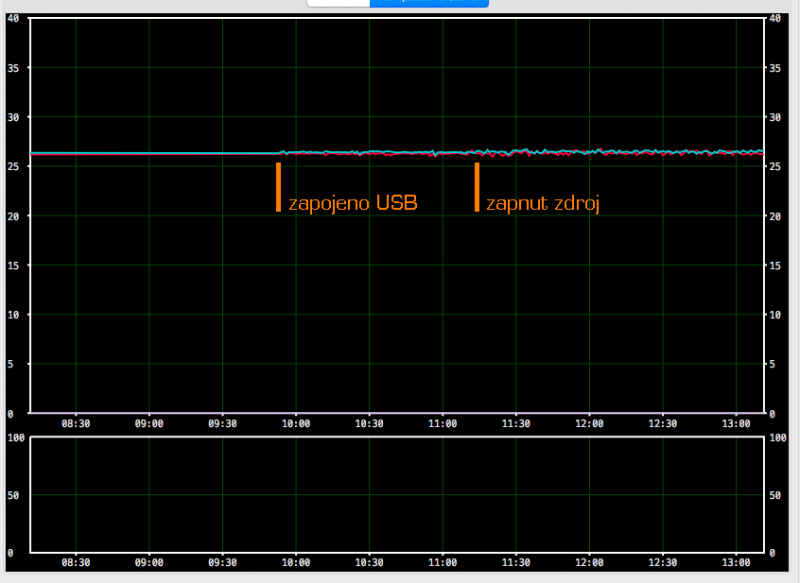Click the orange marker beside "zapojeno USB"

coord(278,187)
